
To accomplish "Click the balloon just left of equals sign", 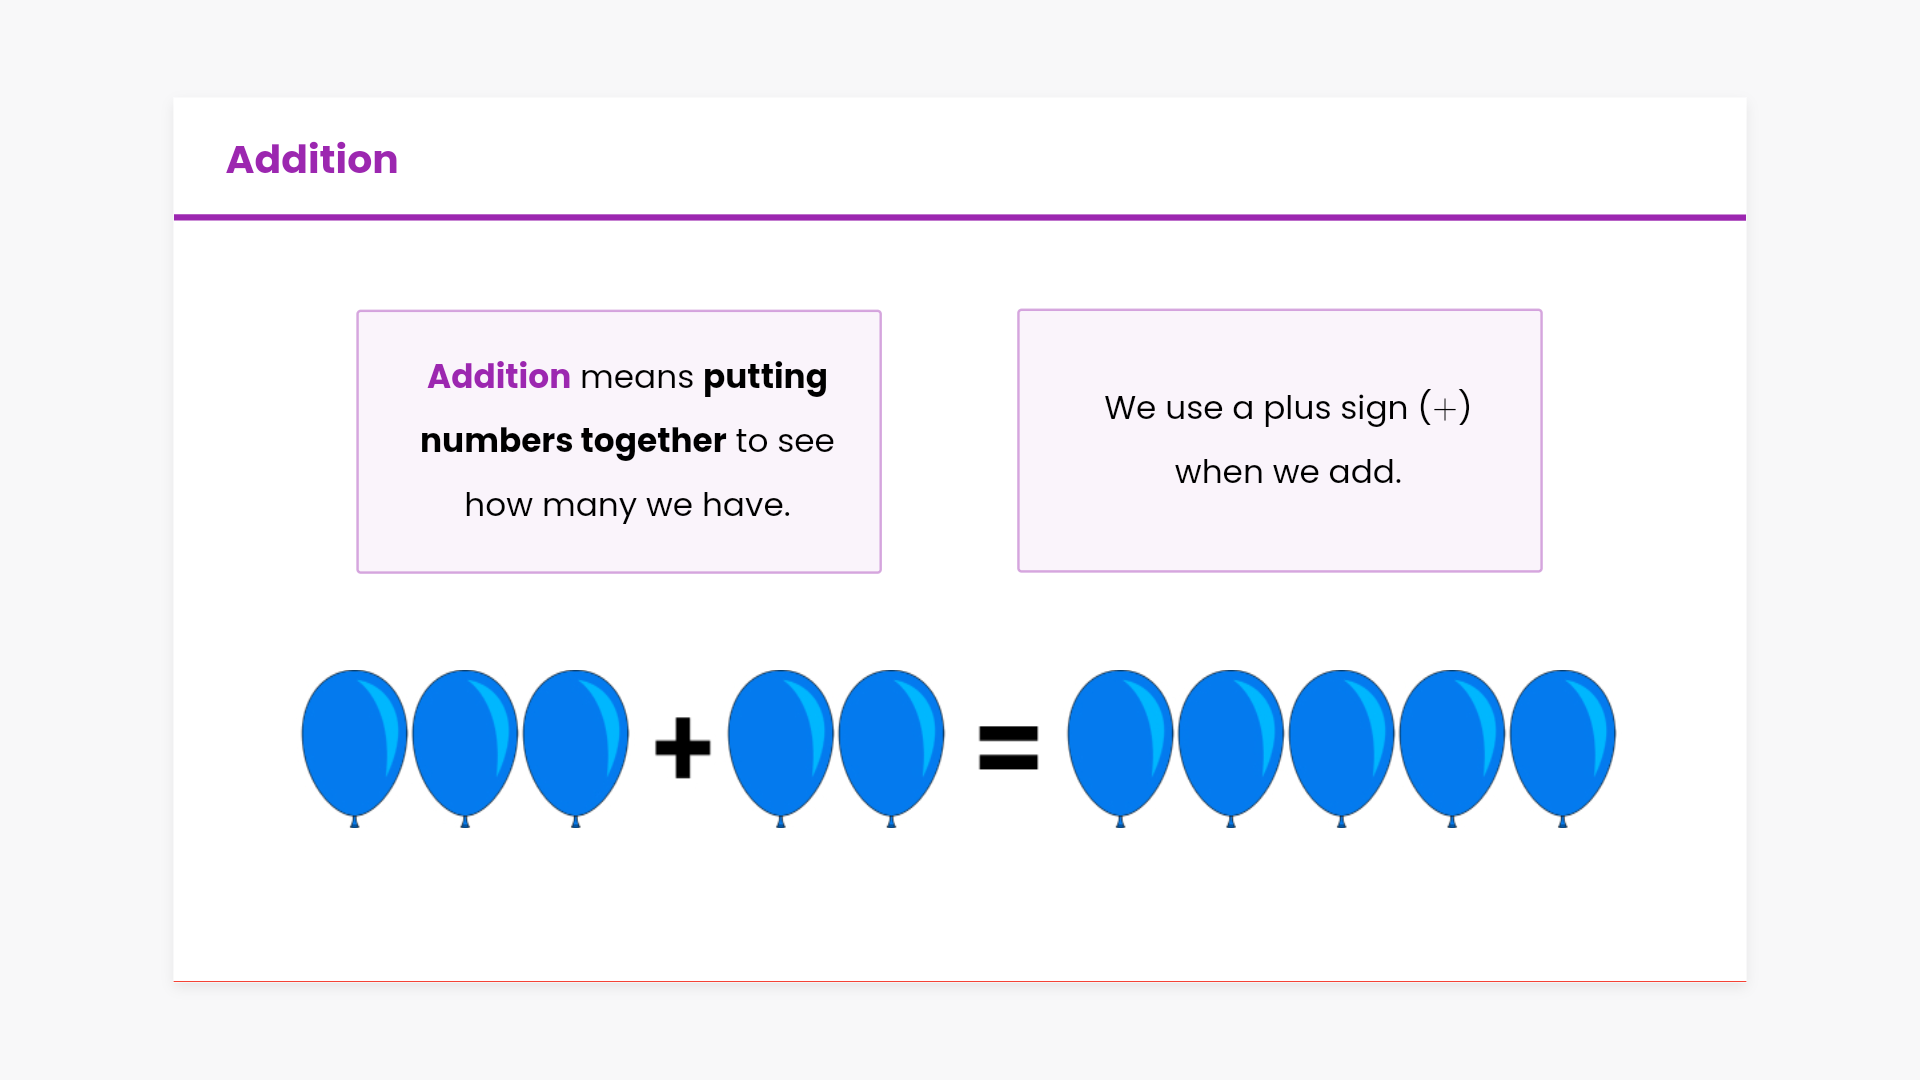I will (x=891, y=742).
